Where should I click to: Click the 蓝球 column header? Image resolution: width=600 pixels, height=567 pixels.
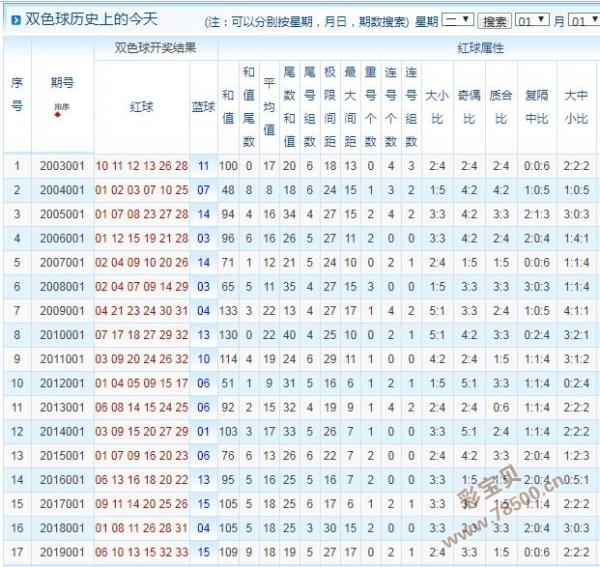click(203, 106)
